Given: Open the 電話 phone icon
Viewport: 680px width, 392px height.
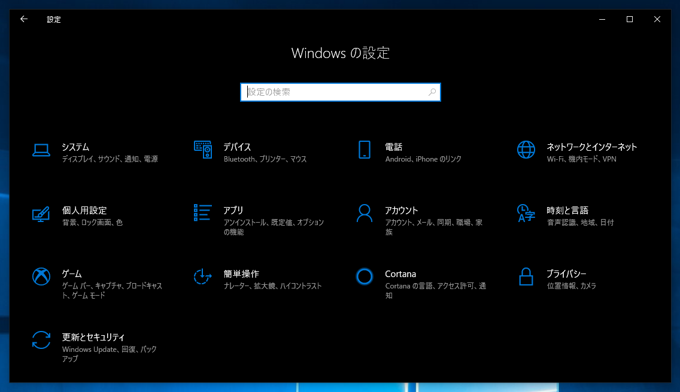Looking at the screenshot, I should [364, 150].
